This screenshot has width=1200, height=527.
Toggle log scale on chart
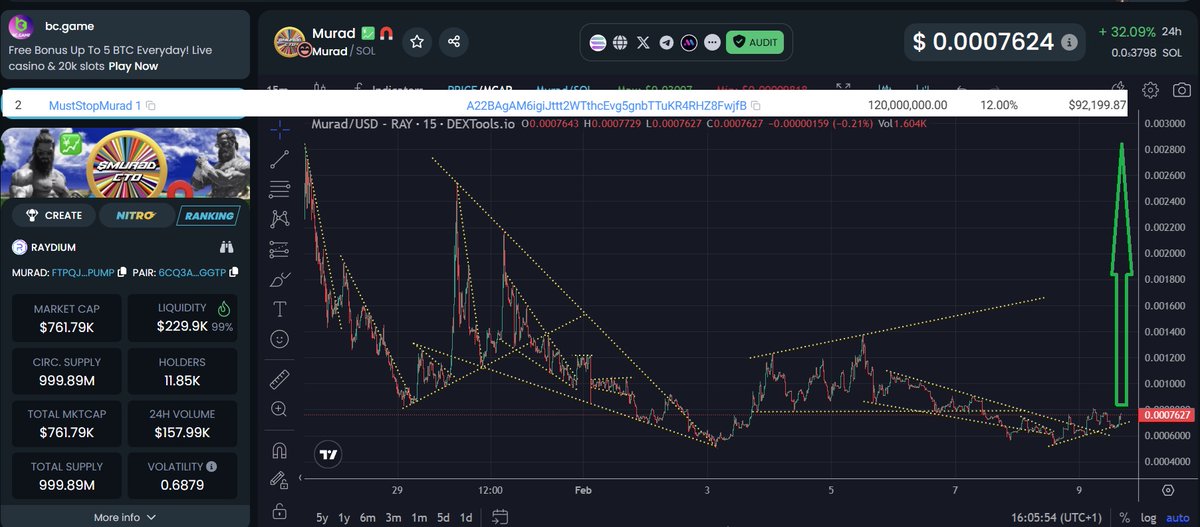coord(1147,517)
